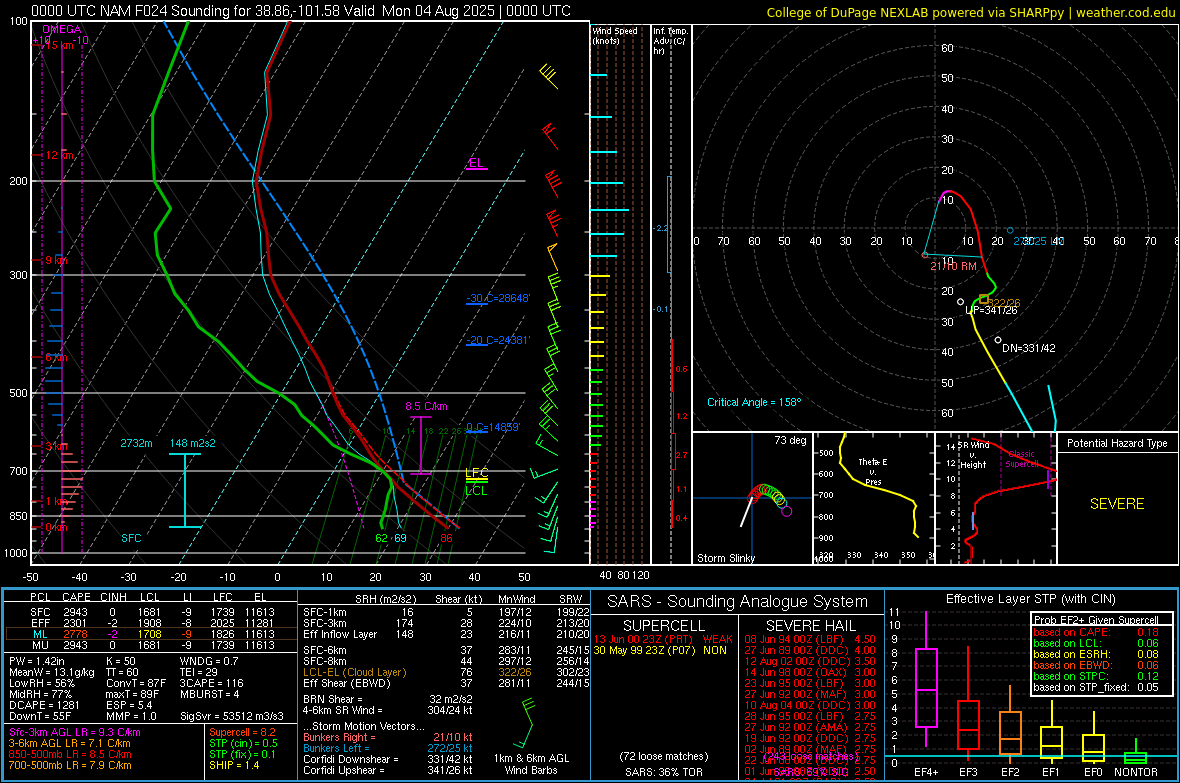Click the Eff Shear (EBWD) row
1180x783 pixels.
[444, 683]
